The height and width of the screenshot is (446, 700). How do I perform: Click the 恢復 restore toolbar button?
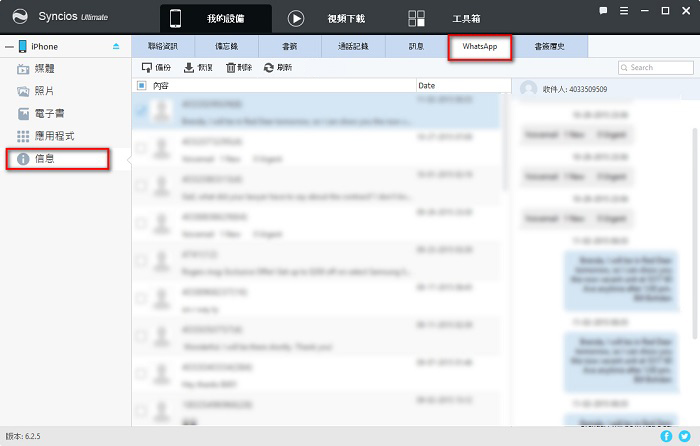pos(198,67)
